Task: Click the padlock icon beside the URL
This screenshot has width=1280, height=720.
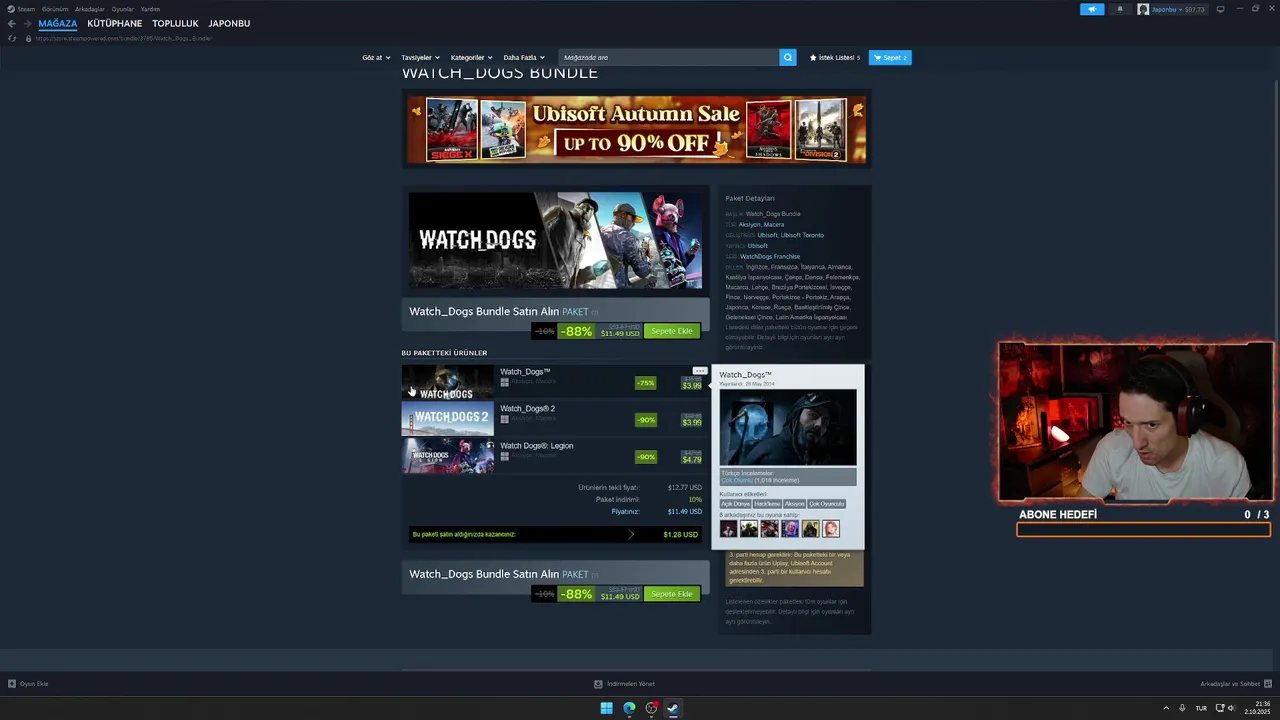Action: tap(29, 38)
